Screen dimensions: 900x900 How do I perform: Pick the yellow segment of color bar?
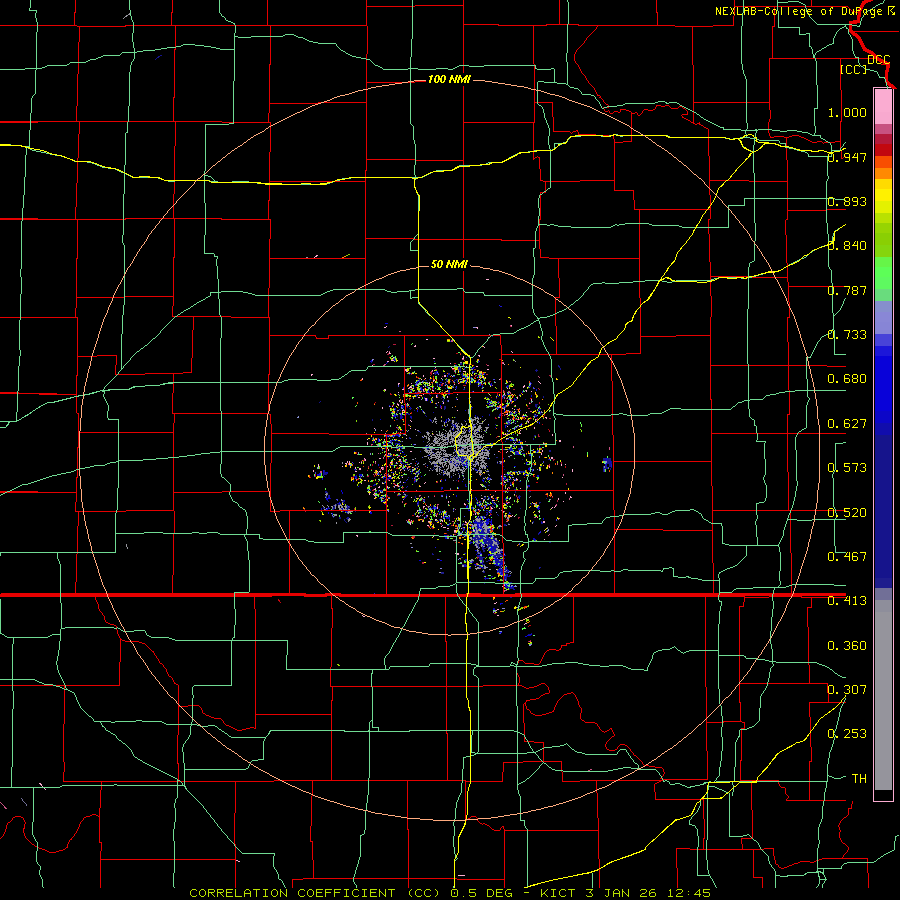[883, 196]
